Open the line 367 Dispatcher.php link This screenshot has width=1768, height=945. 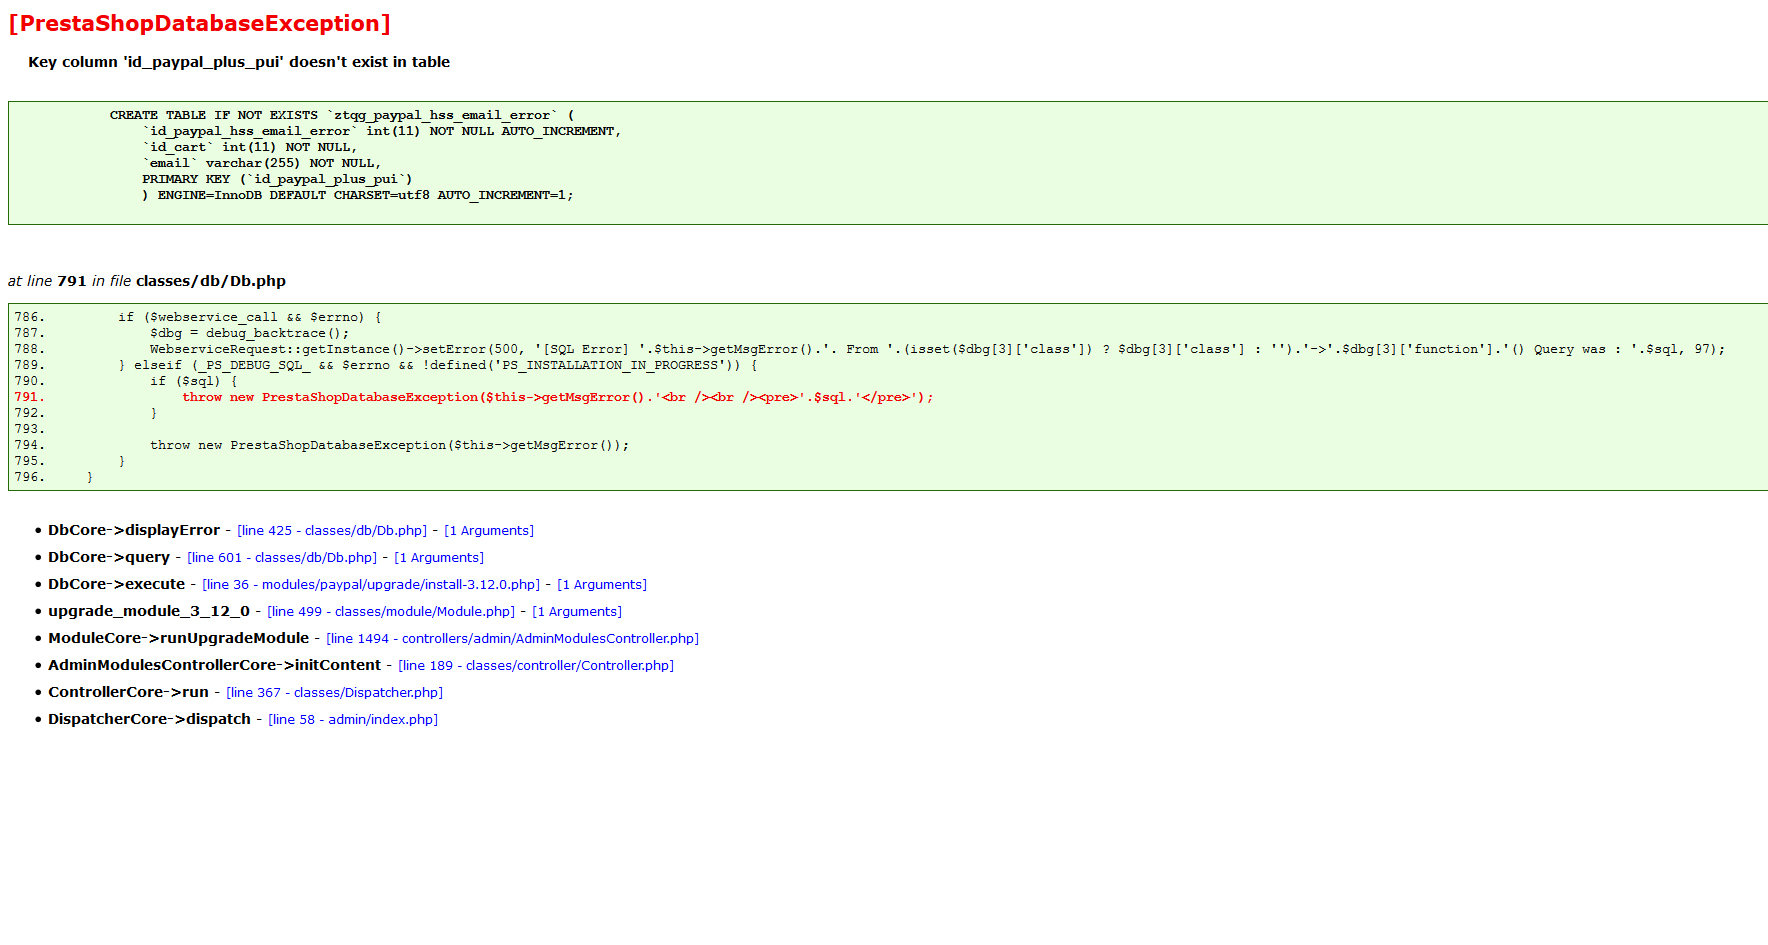[334, 693]
